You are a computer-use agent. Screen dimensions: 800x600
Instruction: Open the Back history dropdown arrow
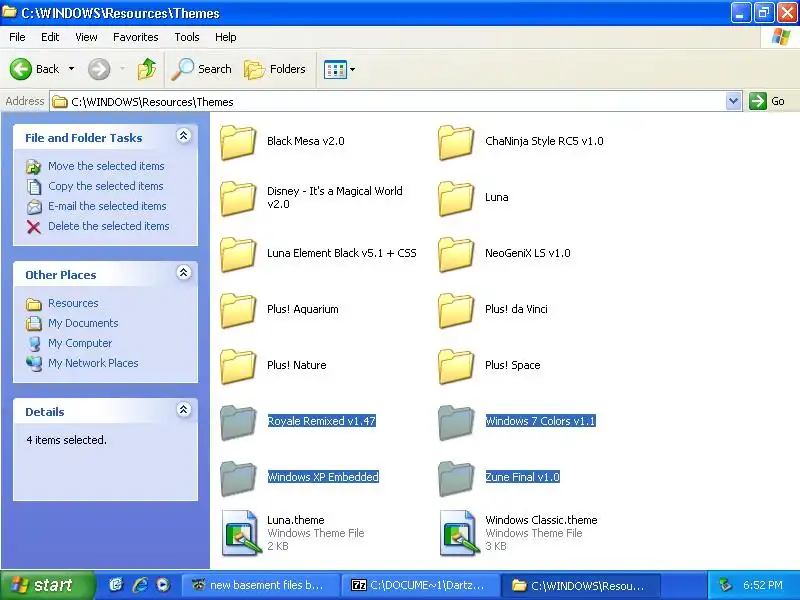point(71,69)
